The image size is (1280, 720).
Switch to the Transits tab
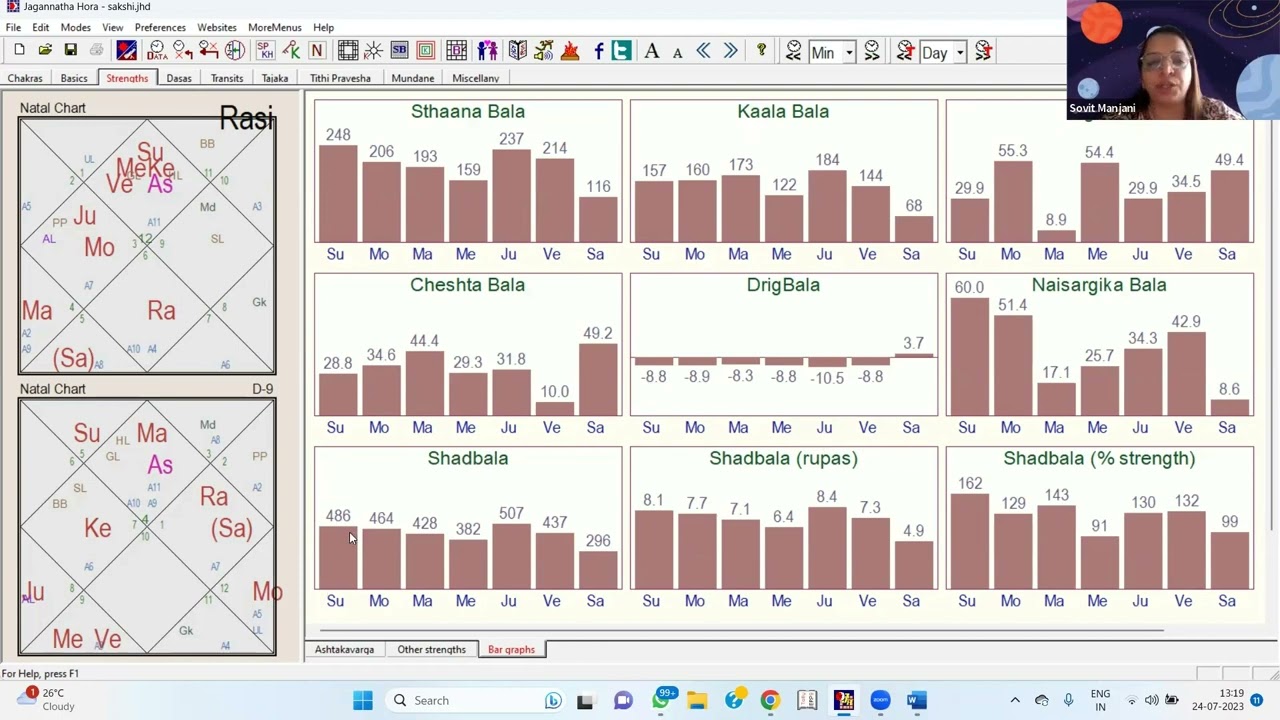[x=227, y=78]
